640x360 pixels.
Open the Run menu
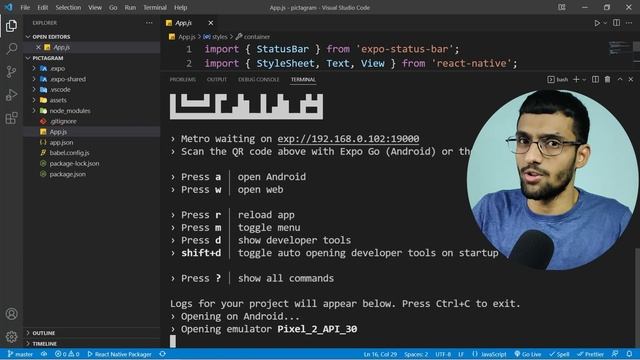pos(130,7)
